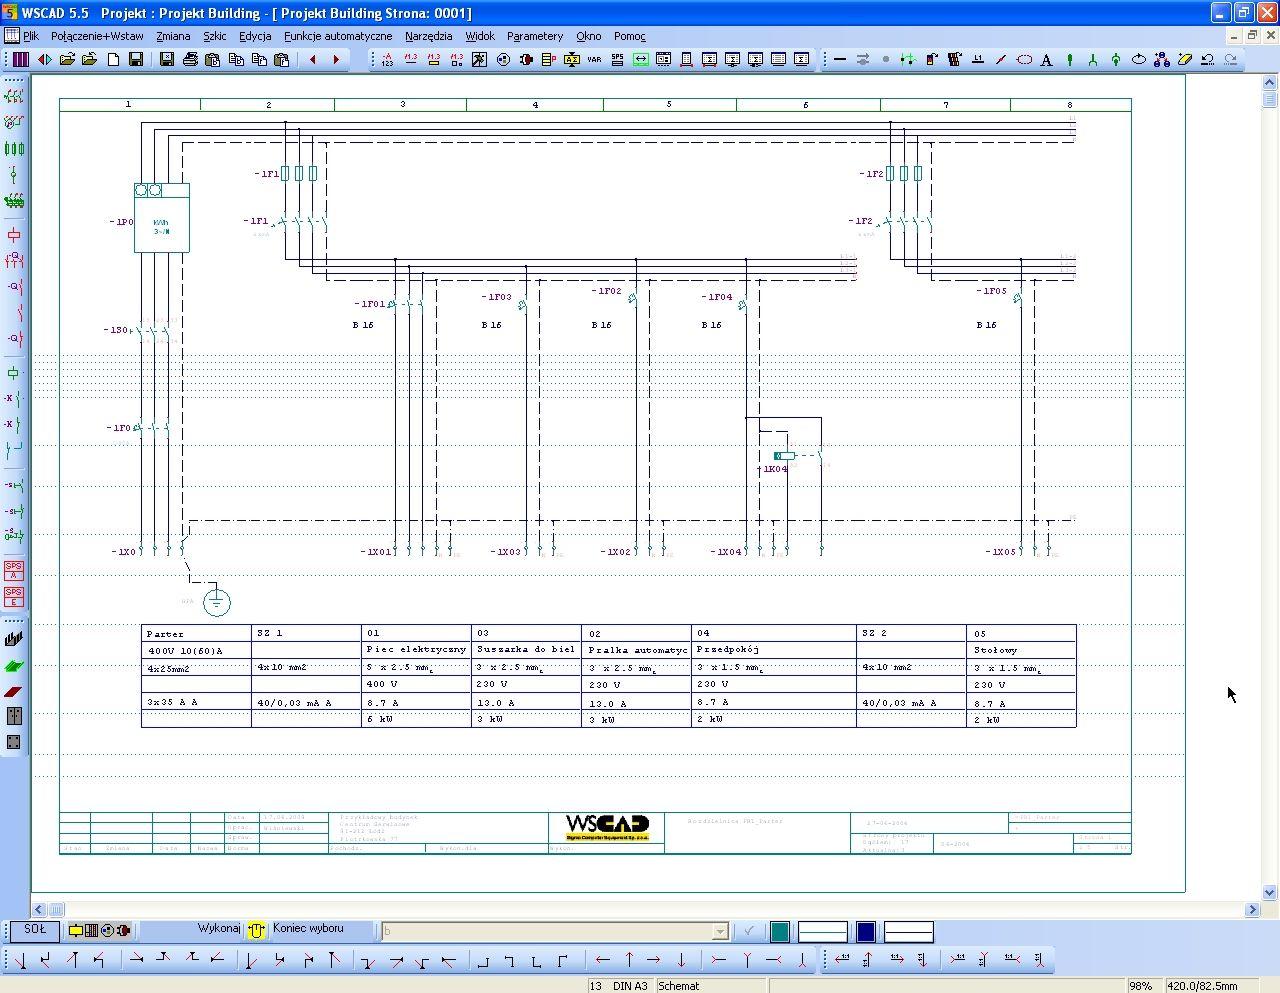Image resolution: width=1280 pixels, height=993 pixels.
Task: Click the red up arrow connection icon
Action: [629, 960]
